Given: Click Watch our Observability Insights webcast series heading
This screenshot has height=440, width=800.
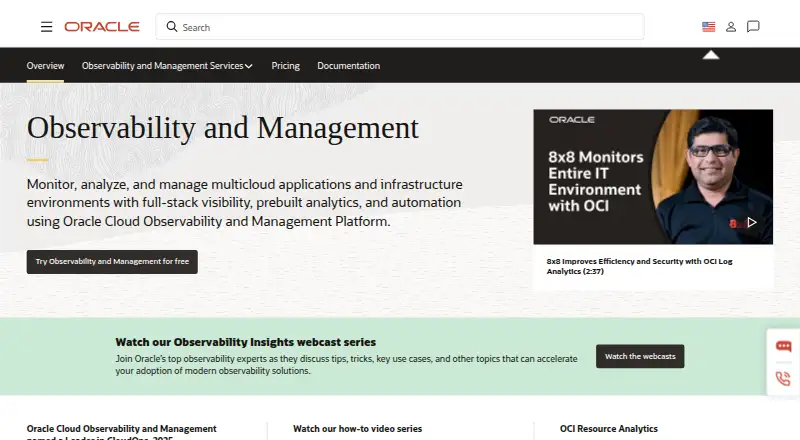Looking at the screenshot, I should (245, 342).
